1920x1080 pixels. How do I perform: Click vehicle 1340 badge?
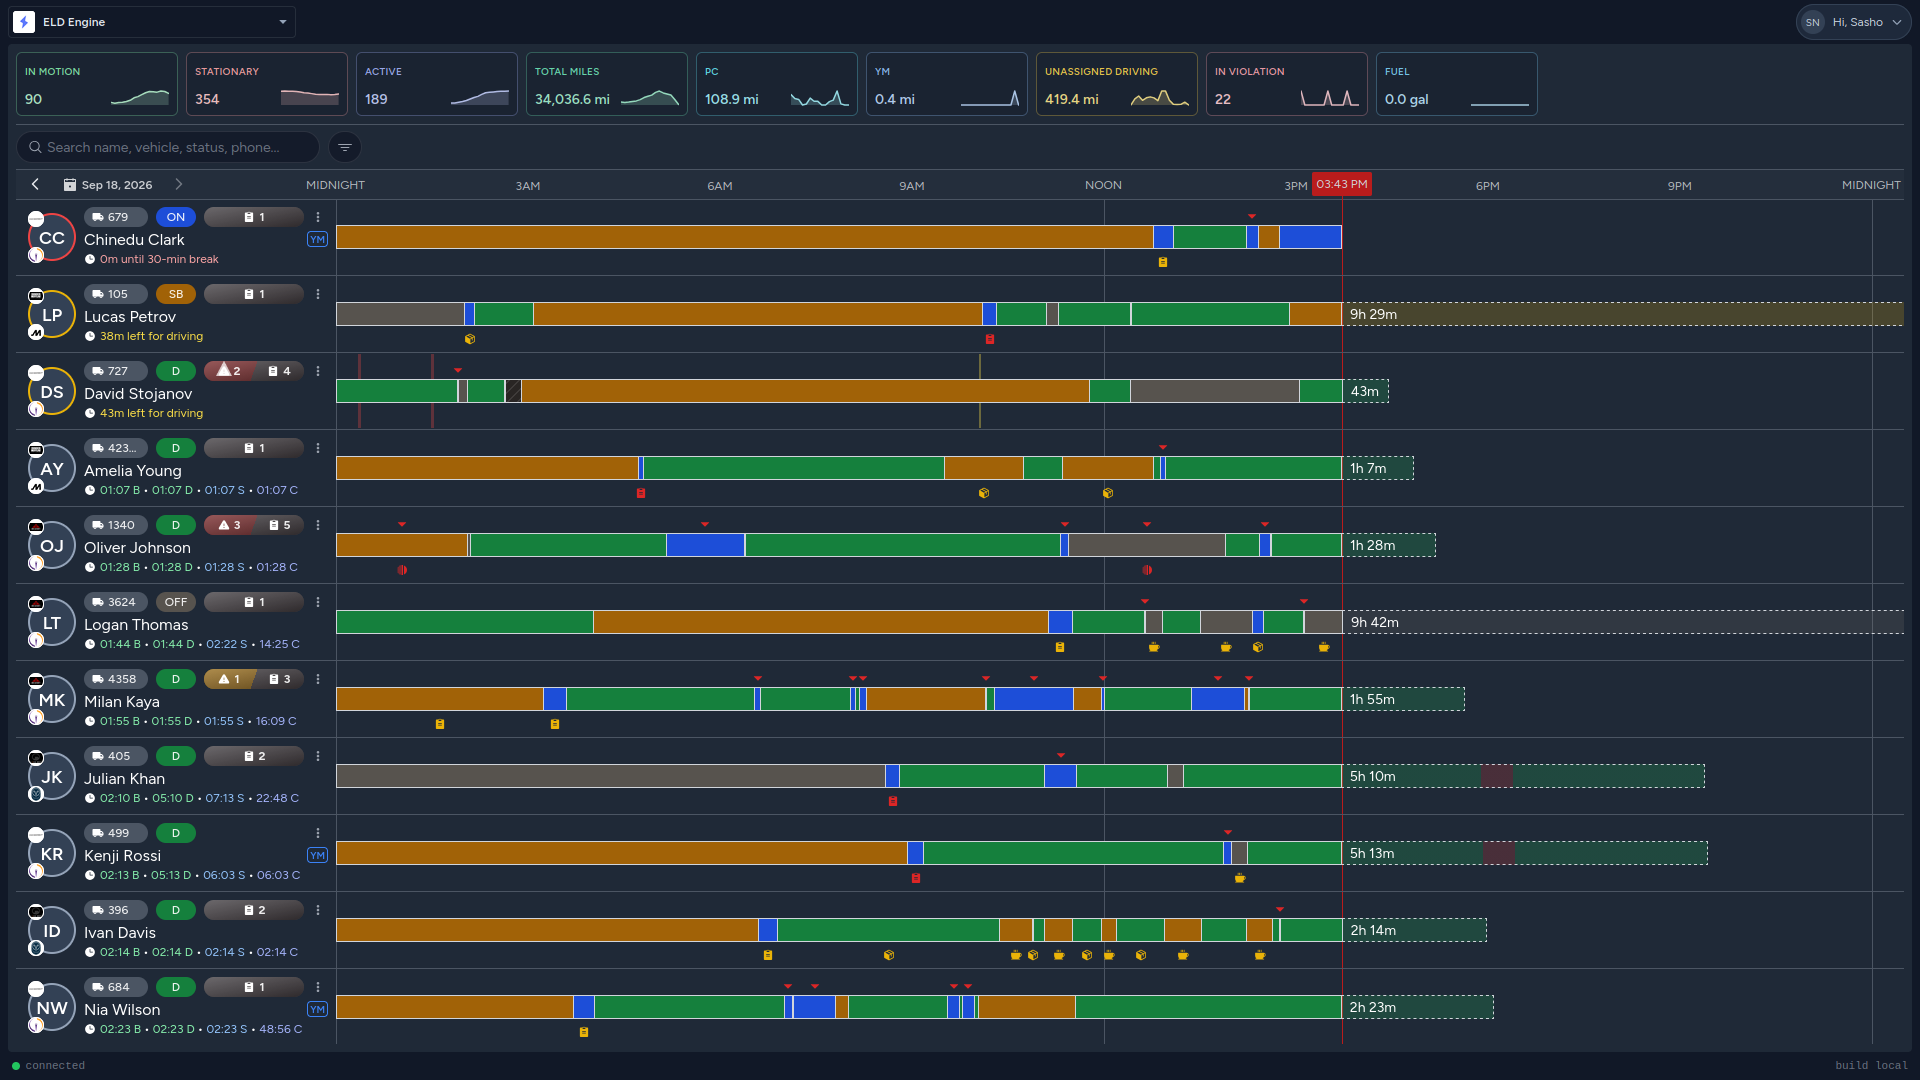(x=116, y=525)
